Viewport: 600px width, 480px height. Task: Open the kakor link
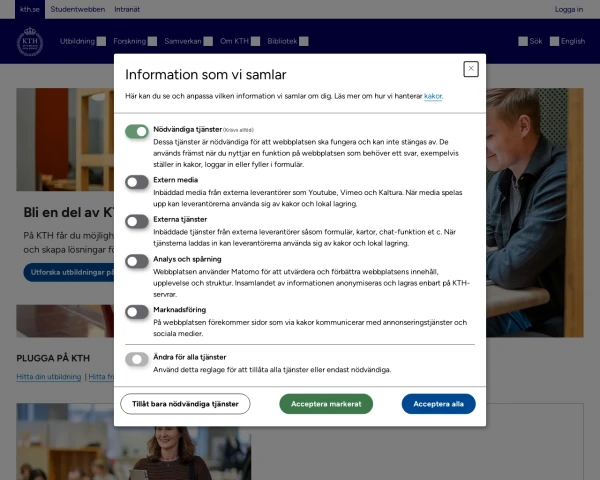(433, 97)
